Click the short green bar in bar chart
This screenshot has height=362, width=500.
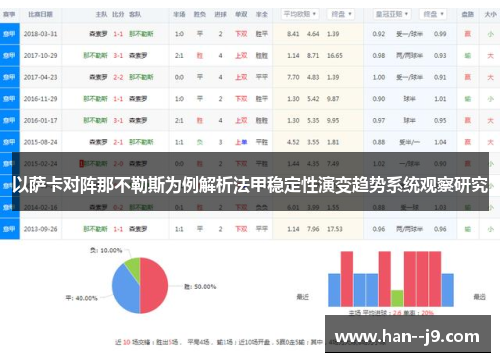coord(397,298)
